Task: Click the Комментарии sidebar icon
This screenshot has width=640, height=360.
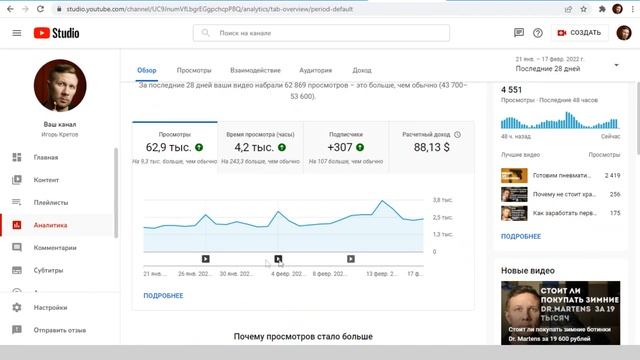Action: click(x=17, y=247)
